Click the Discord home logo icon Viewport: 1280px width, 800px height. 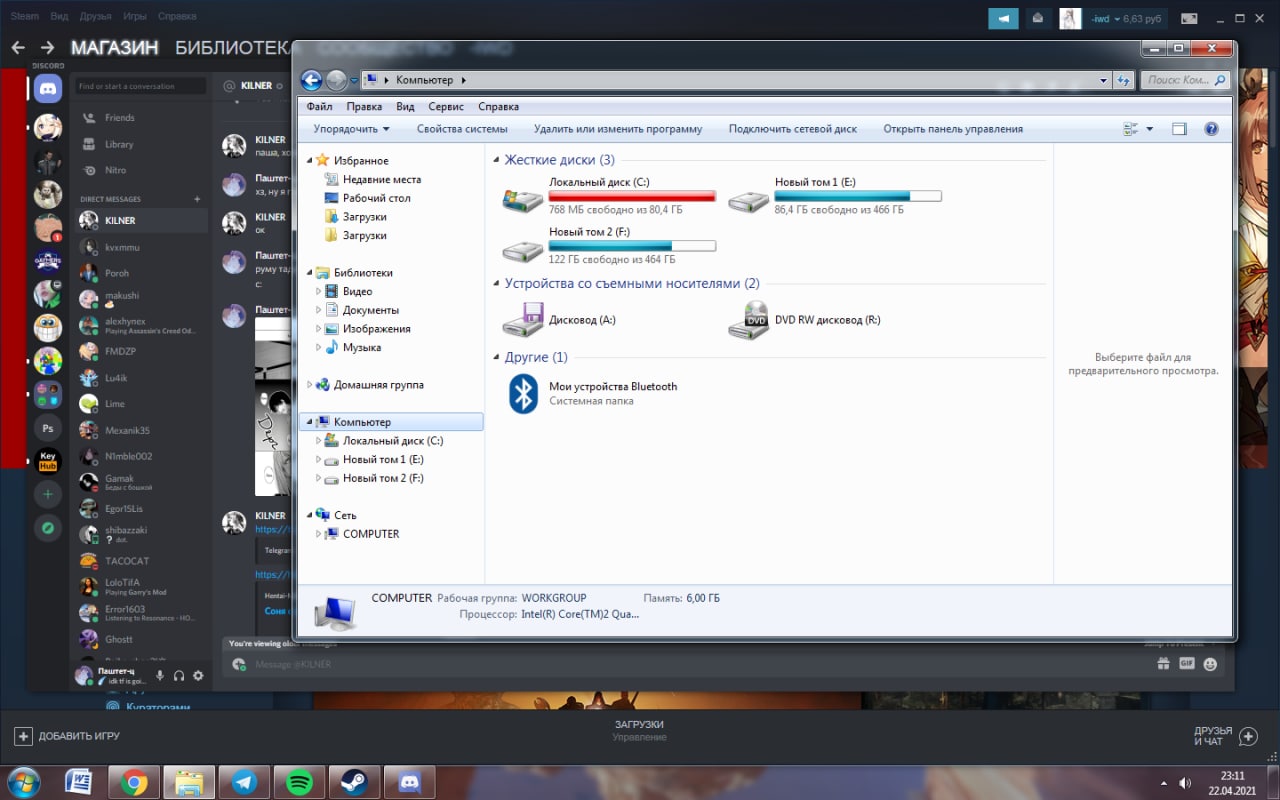(47, 88)
